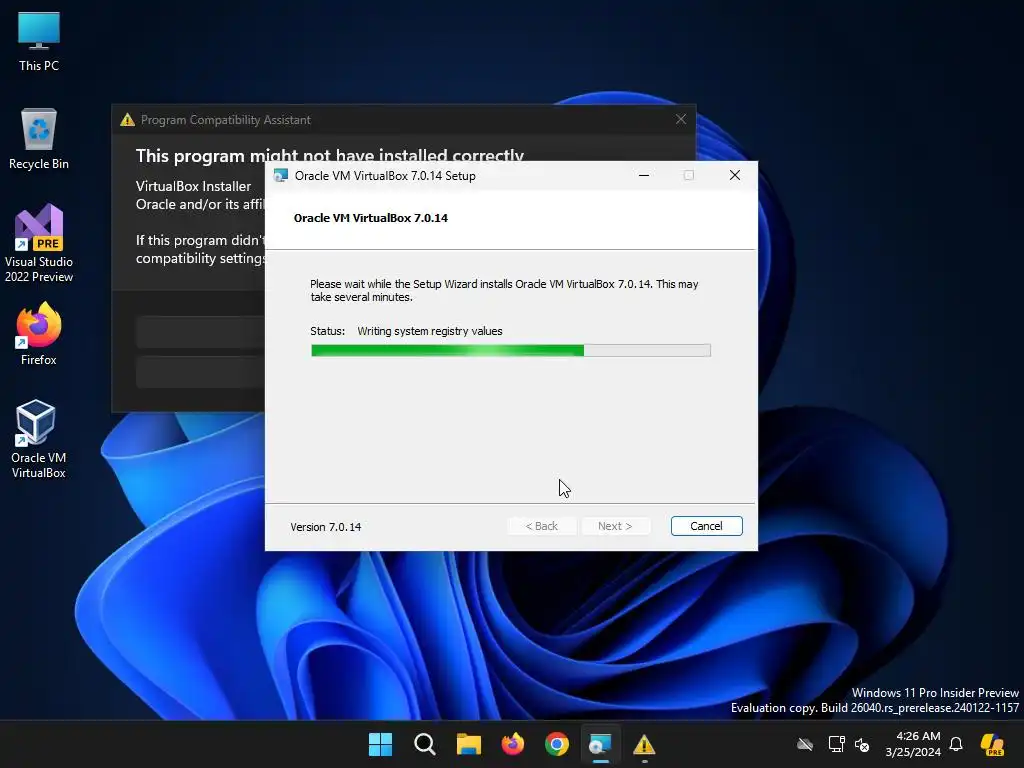The width and height of the screenshot is (1024, 768).
Task: Open the This PC desktop icon
Action: 39,42
